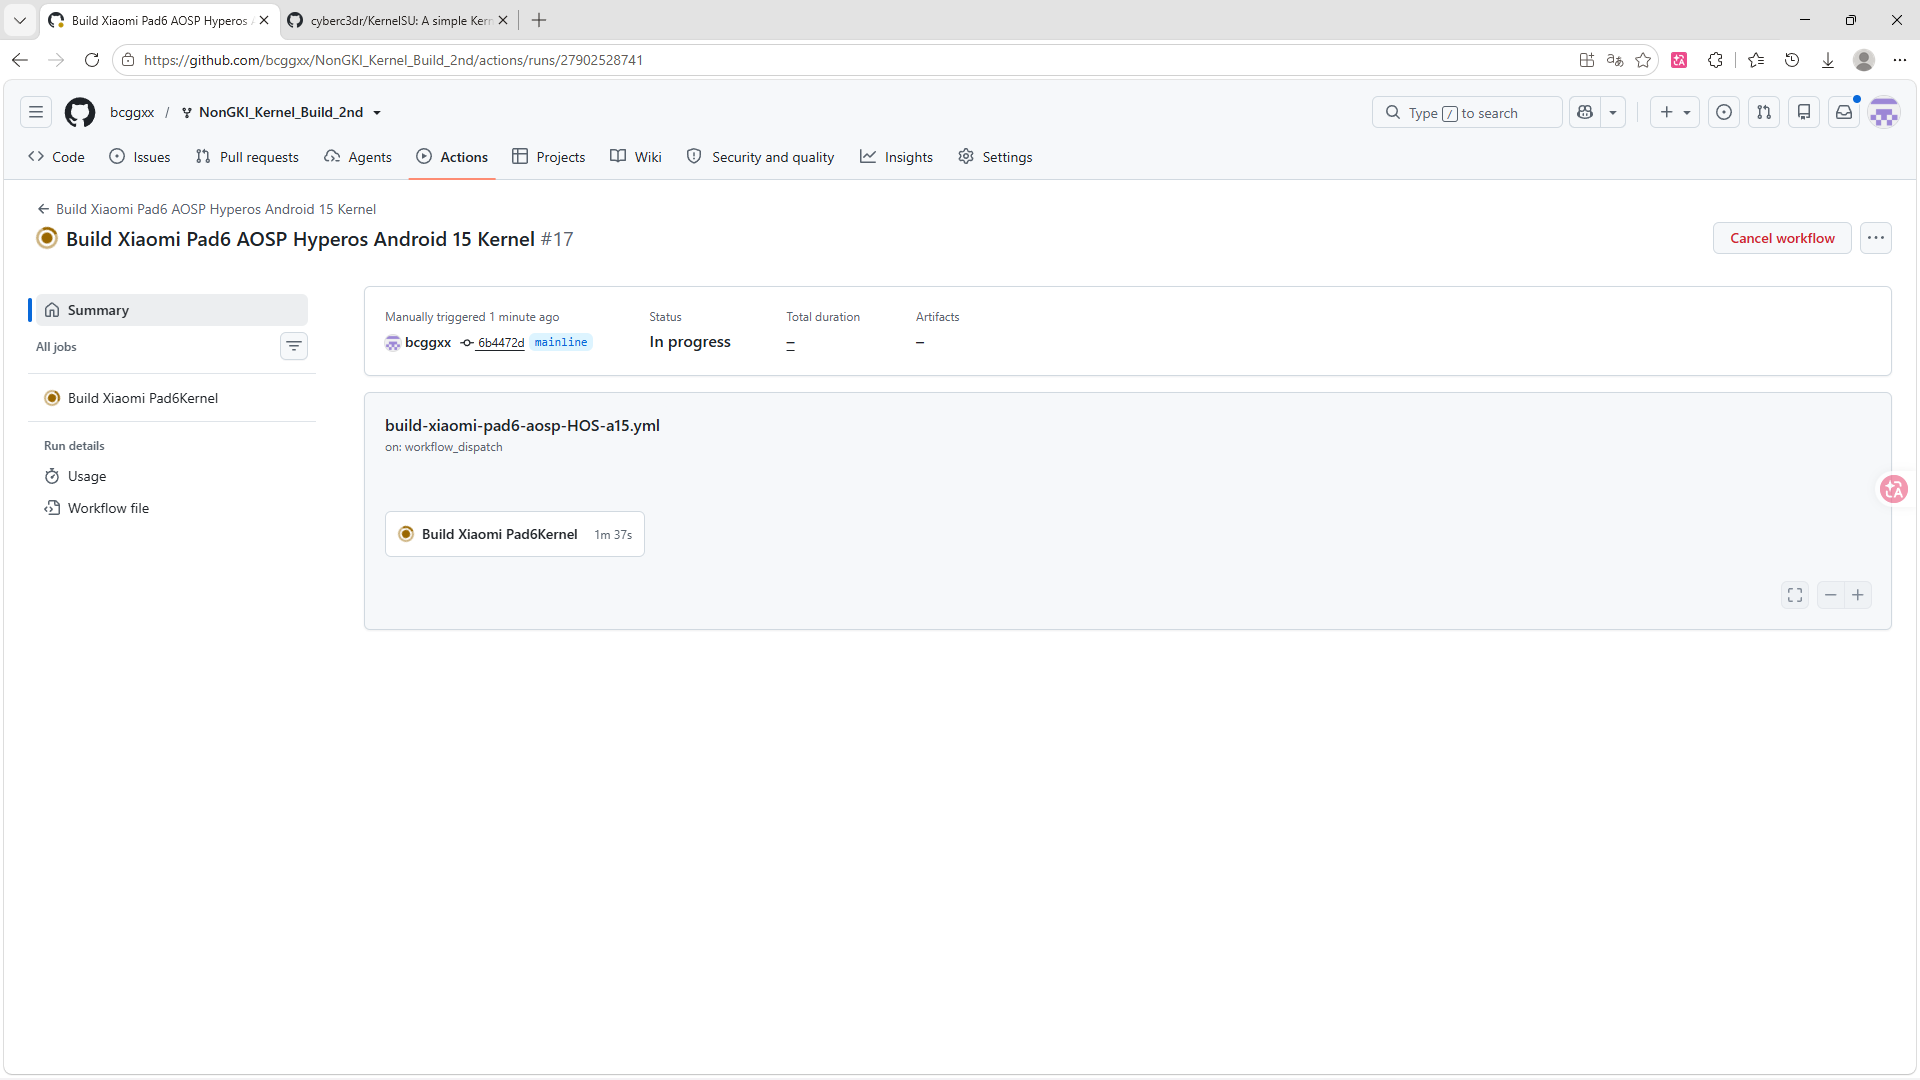
Task: Click the filter jobs icon button
Action: pos(294,346)
